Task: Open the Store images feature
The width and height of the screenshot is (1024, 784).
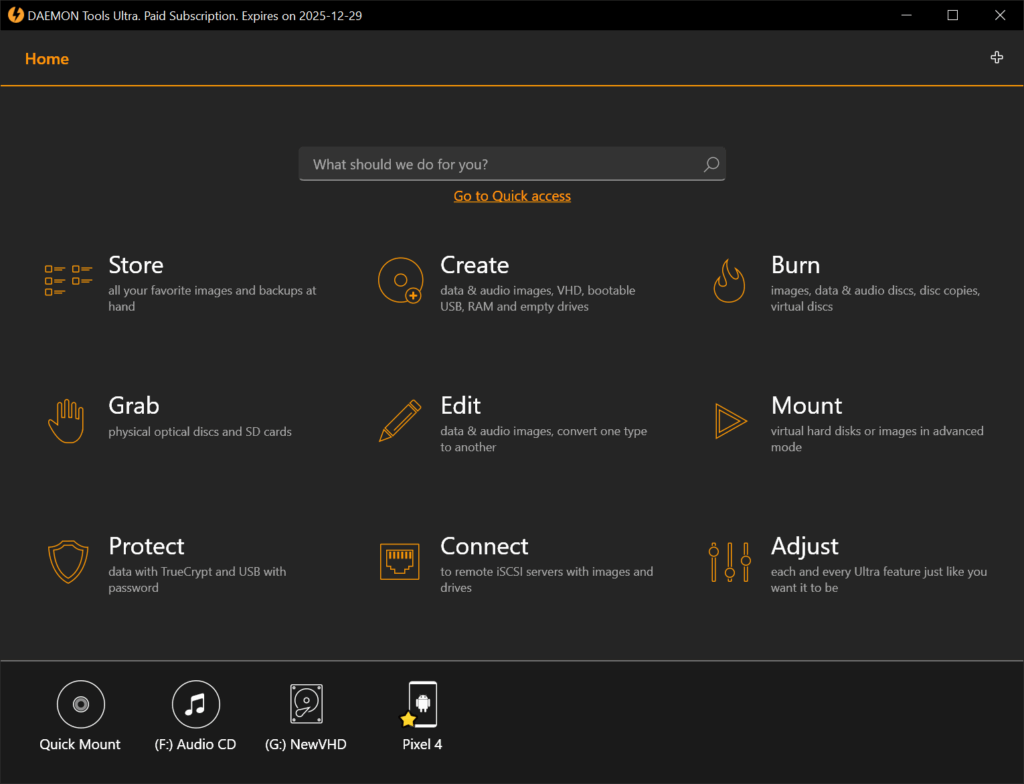Action: click(136, 265)
